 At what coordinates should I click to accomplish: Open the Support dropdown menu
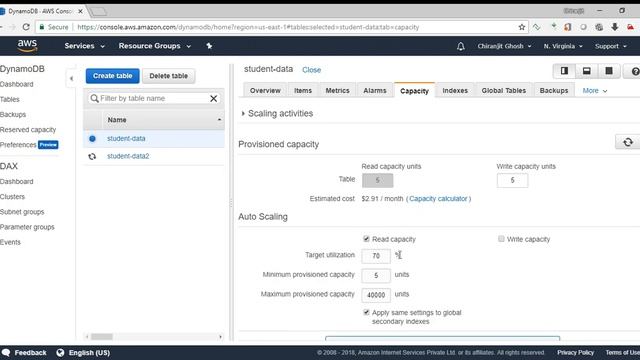(611, 46)
